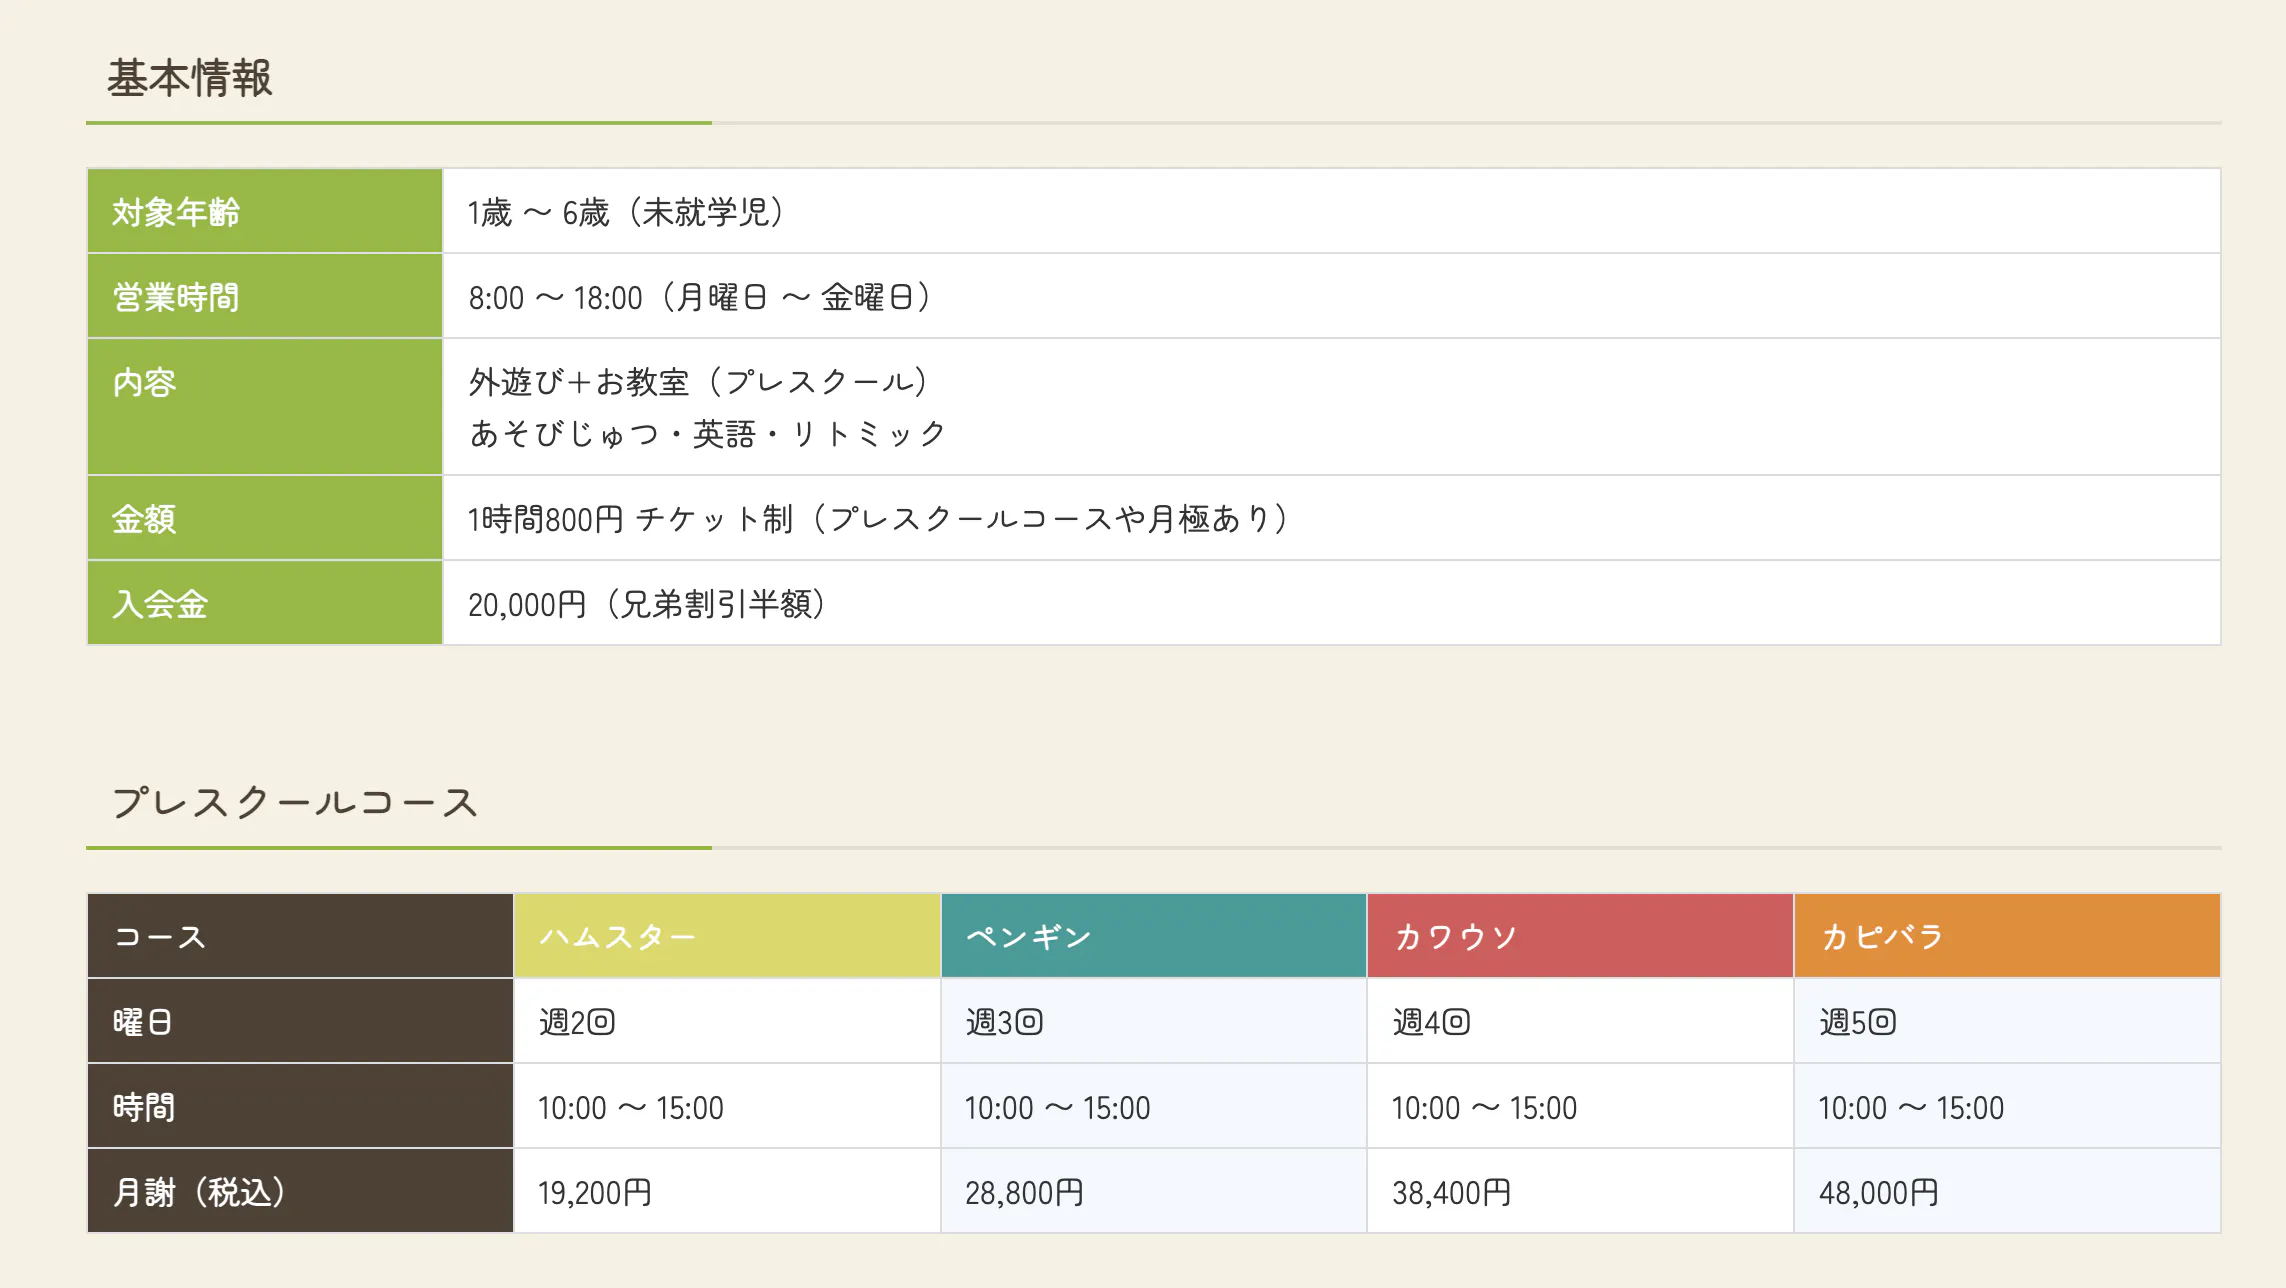The width and height of the screenshot is (2286, 1288).
Task: Select the red カワウソ course header
Action: pos(1580,936)
